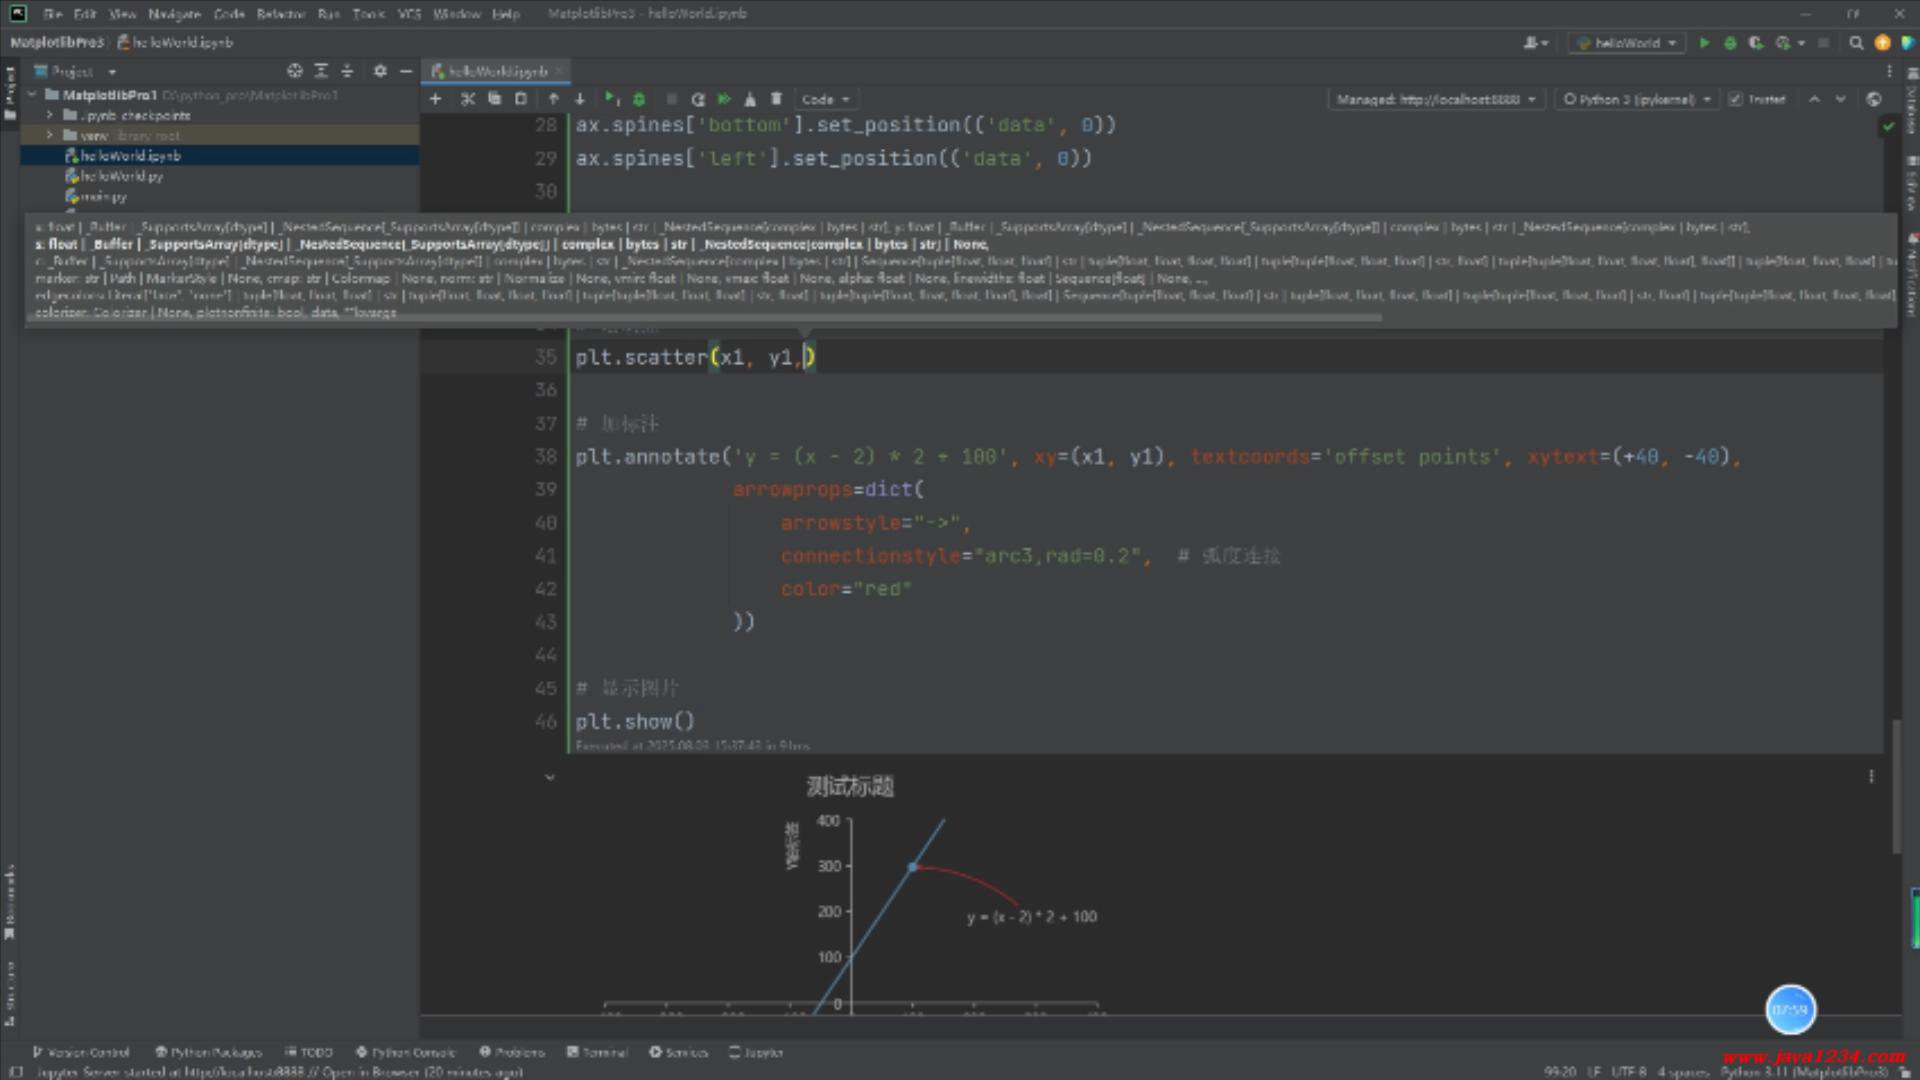
Task: Open the Refactor menu
Action: click(280, 14)
